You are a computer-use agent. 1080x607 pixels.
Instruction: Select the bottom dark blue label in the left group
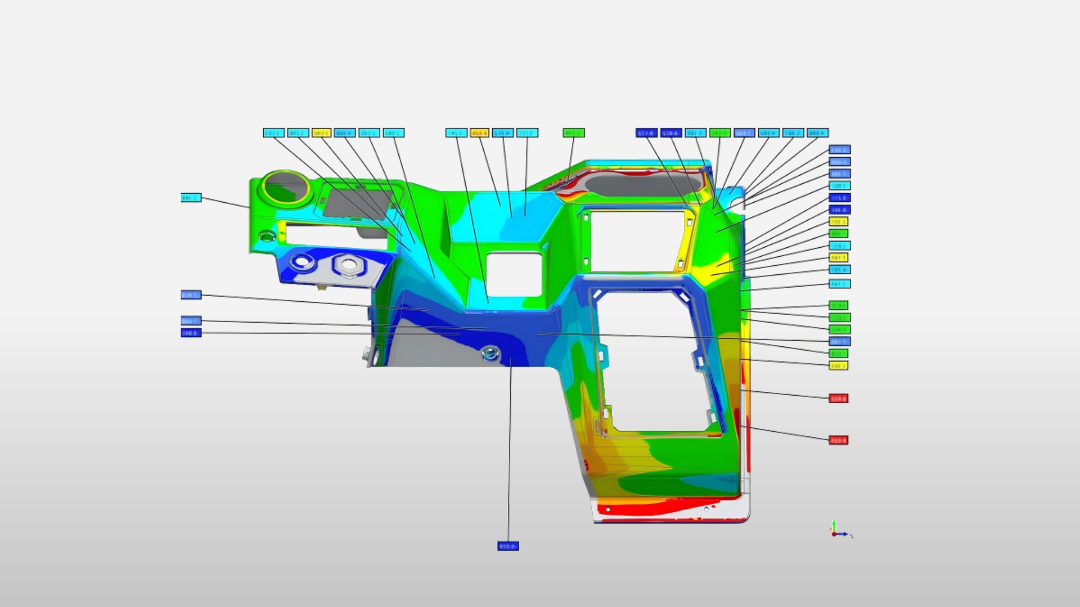coord(191,332)
